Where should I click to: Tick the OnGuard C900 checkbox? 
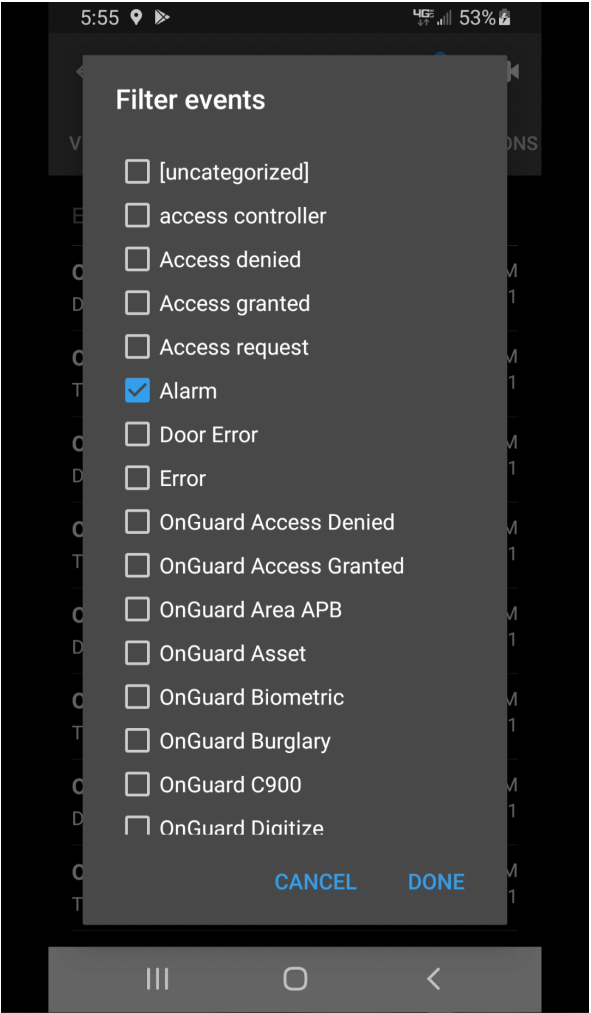(x=137, y=785)
